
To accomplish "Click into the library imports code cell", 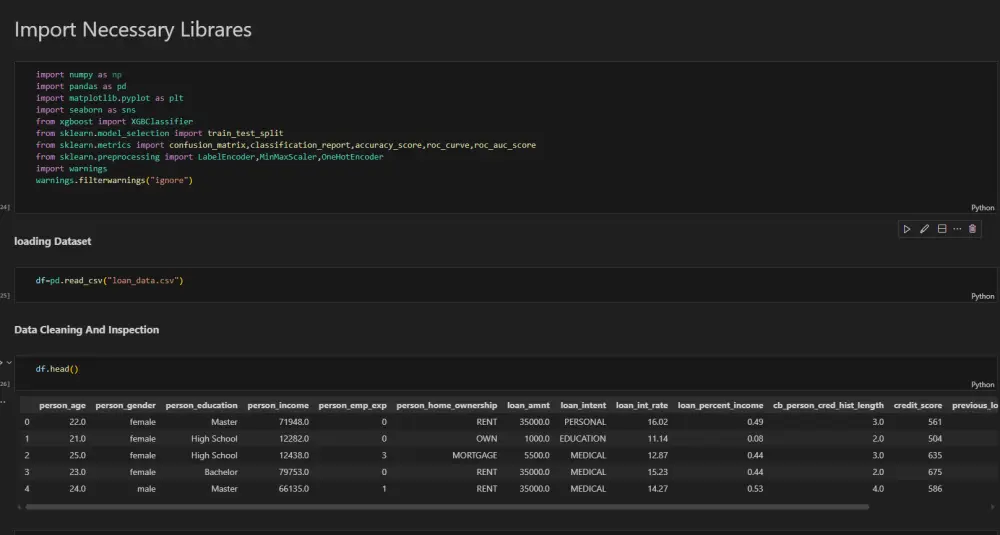I will click(400, 128).
